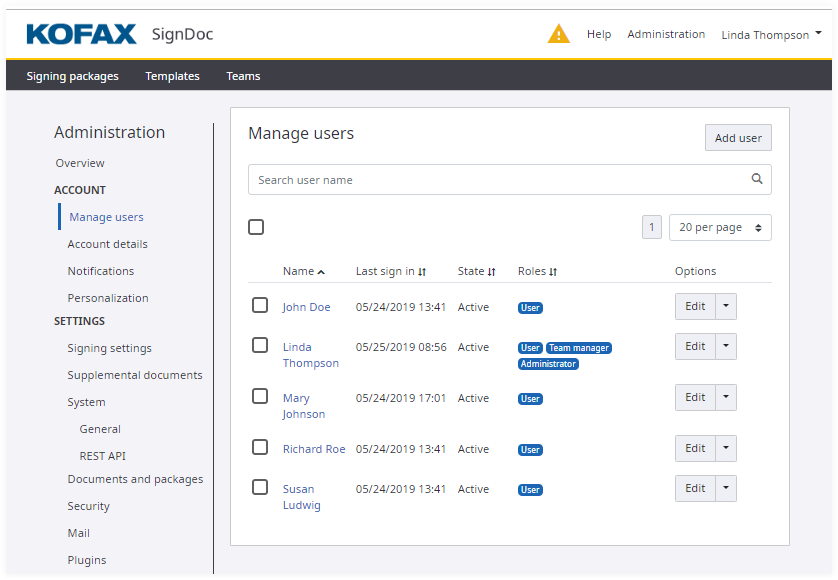Open the Templates tab

[172, 76]
